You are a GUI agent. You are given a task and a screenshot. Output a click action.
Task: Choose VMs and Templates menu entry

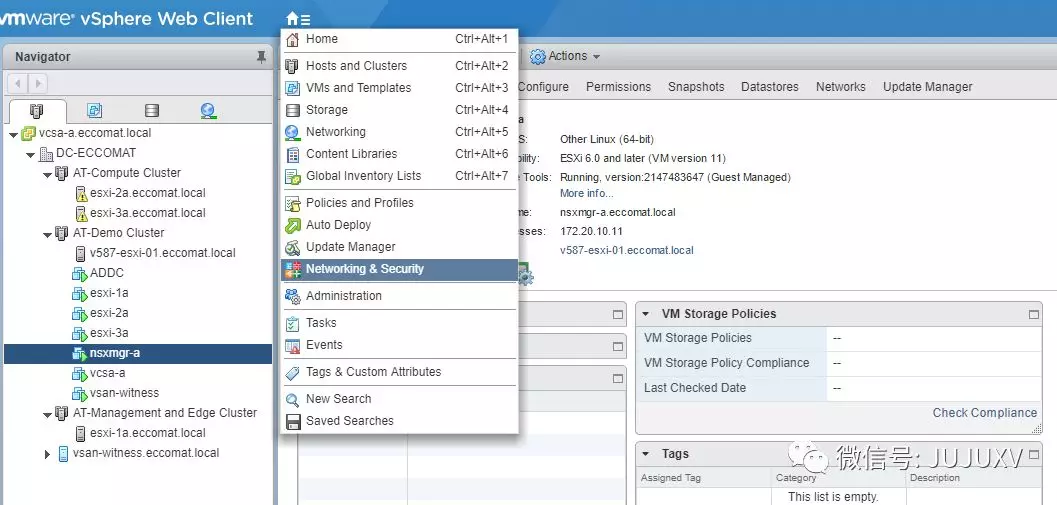click(399, 88)
